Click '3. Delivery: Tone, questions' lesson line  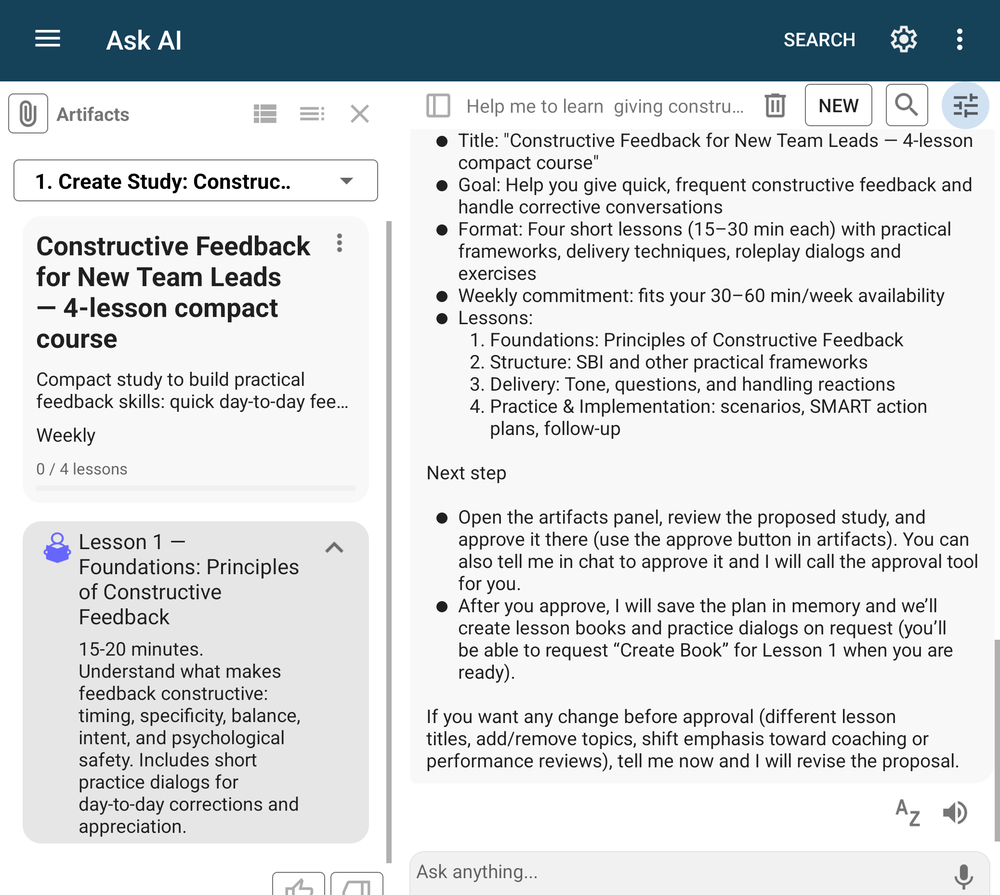(682, 384)
